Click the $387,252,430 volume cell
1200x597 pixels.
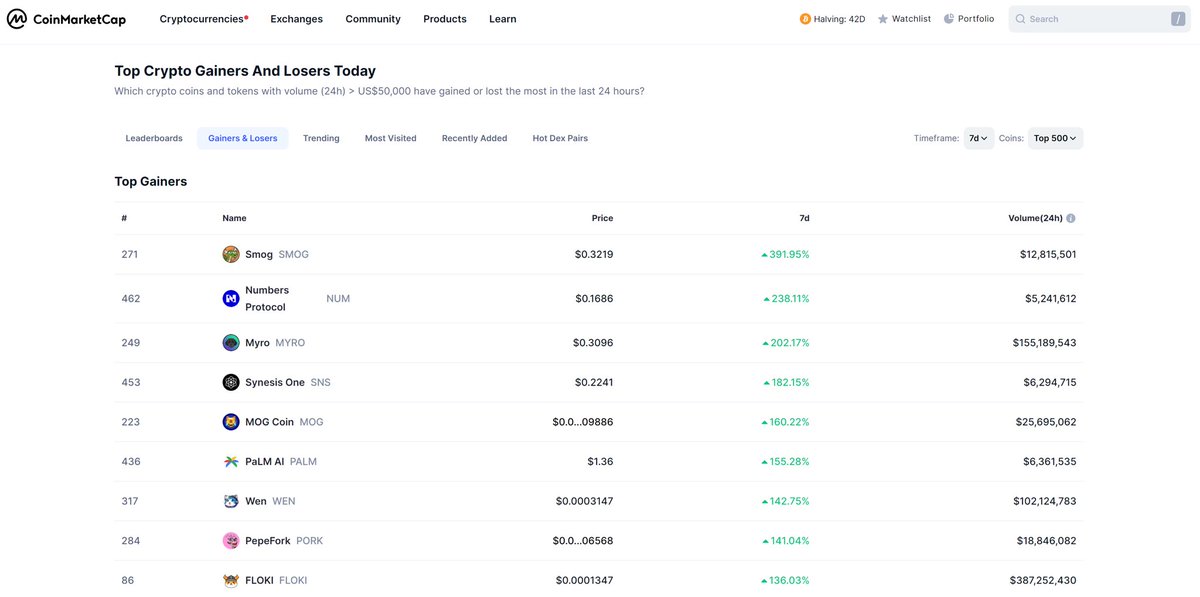pos(1044,580)
